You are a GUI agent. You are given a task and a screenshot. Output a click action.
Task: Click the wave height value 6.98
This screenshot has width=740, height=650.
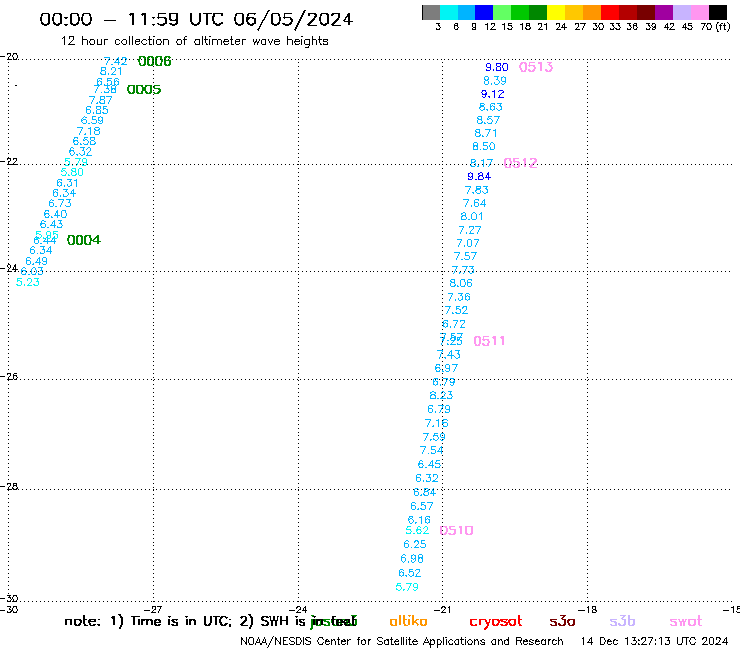(412, 558)
